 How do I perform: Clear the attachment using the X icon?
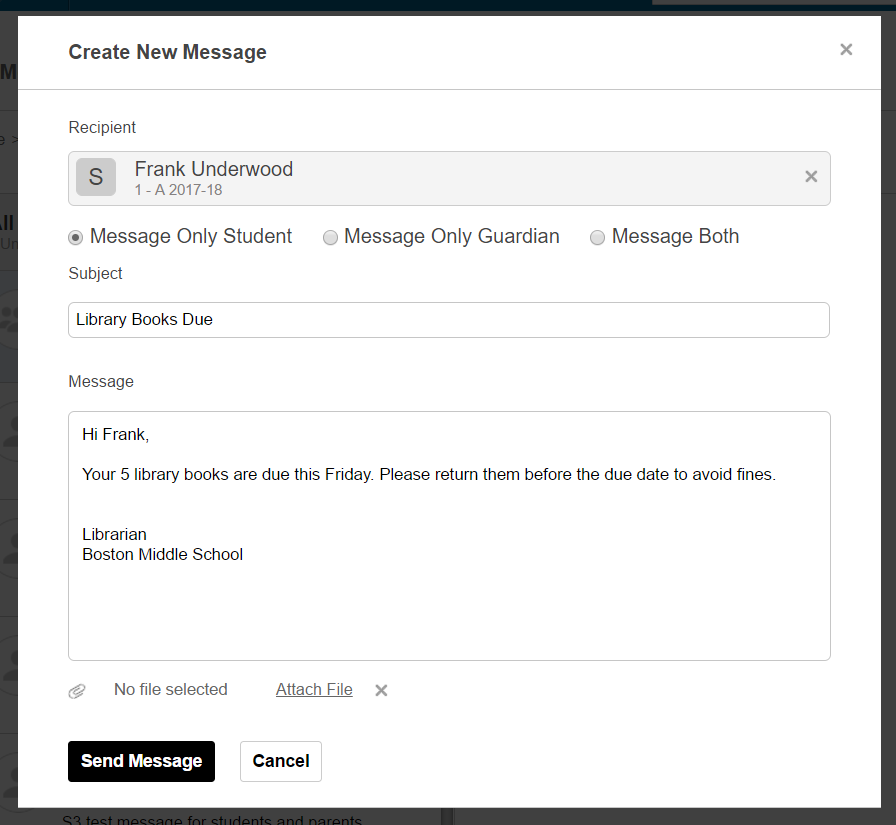click(380, 690)
